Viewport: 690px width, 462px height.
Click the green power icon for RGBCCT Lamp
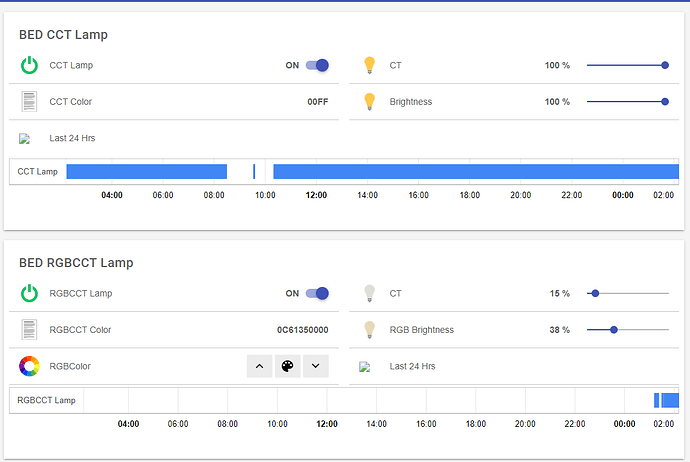pos(29,294)
